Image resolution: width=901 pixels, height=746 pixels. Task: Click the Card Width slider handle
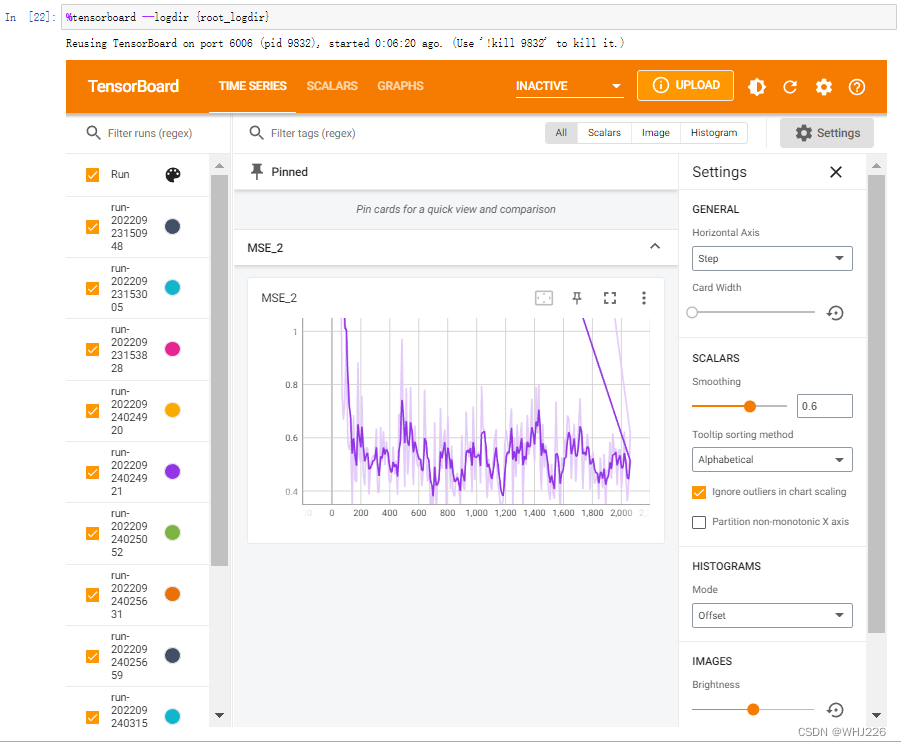(x=692, y=313)
